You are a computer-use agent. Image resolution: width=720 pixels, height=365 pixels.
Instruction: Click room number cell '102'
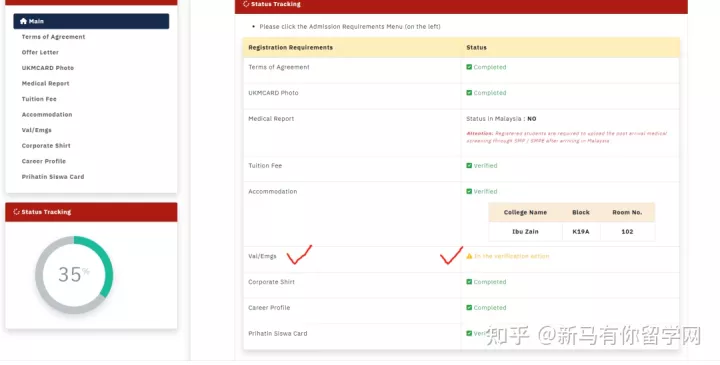pos(627,232)
